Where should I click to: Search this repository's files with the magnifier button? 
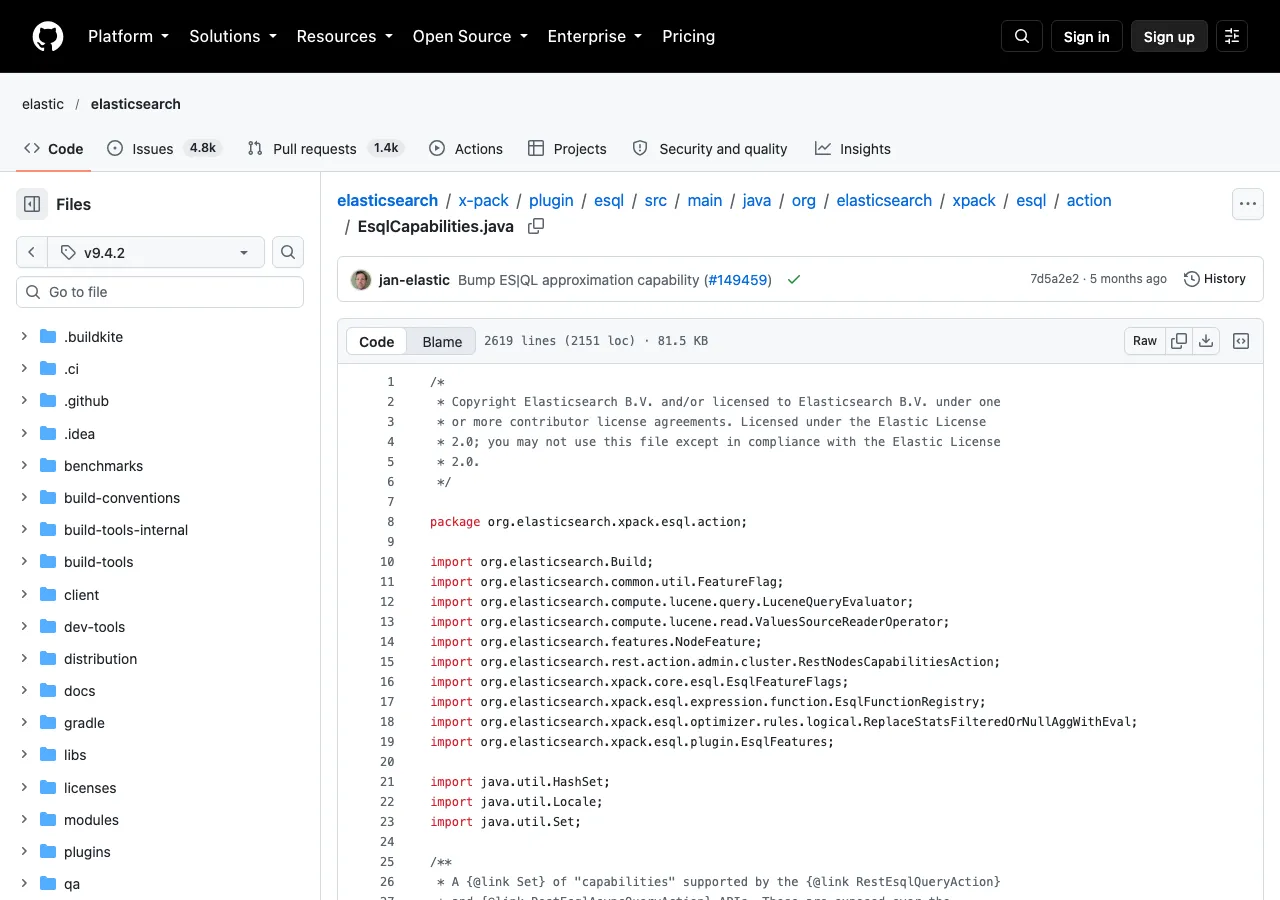(x=288, y=253)
